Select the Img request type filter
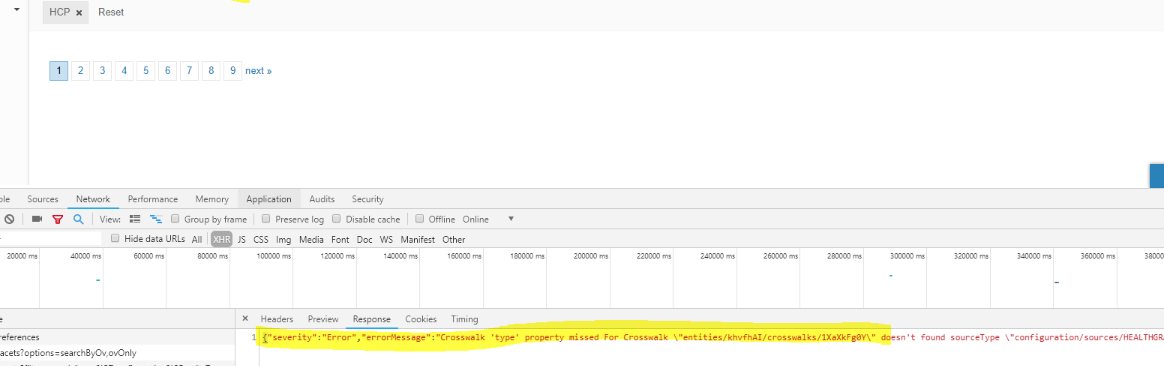This screenshot has width=1164, height=366. 284,239
